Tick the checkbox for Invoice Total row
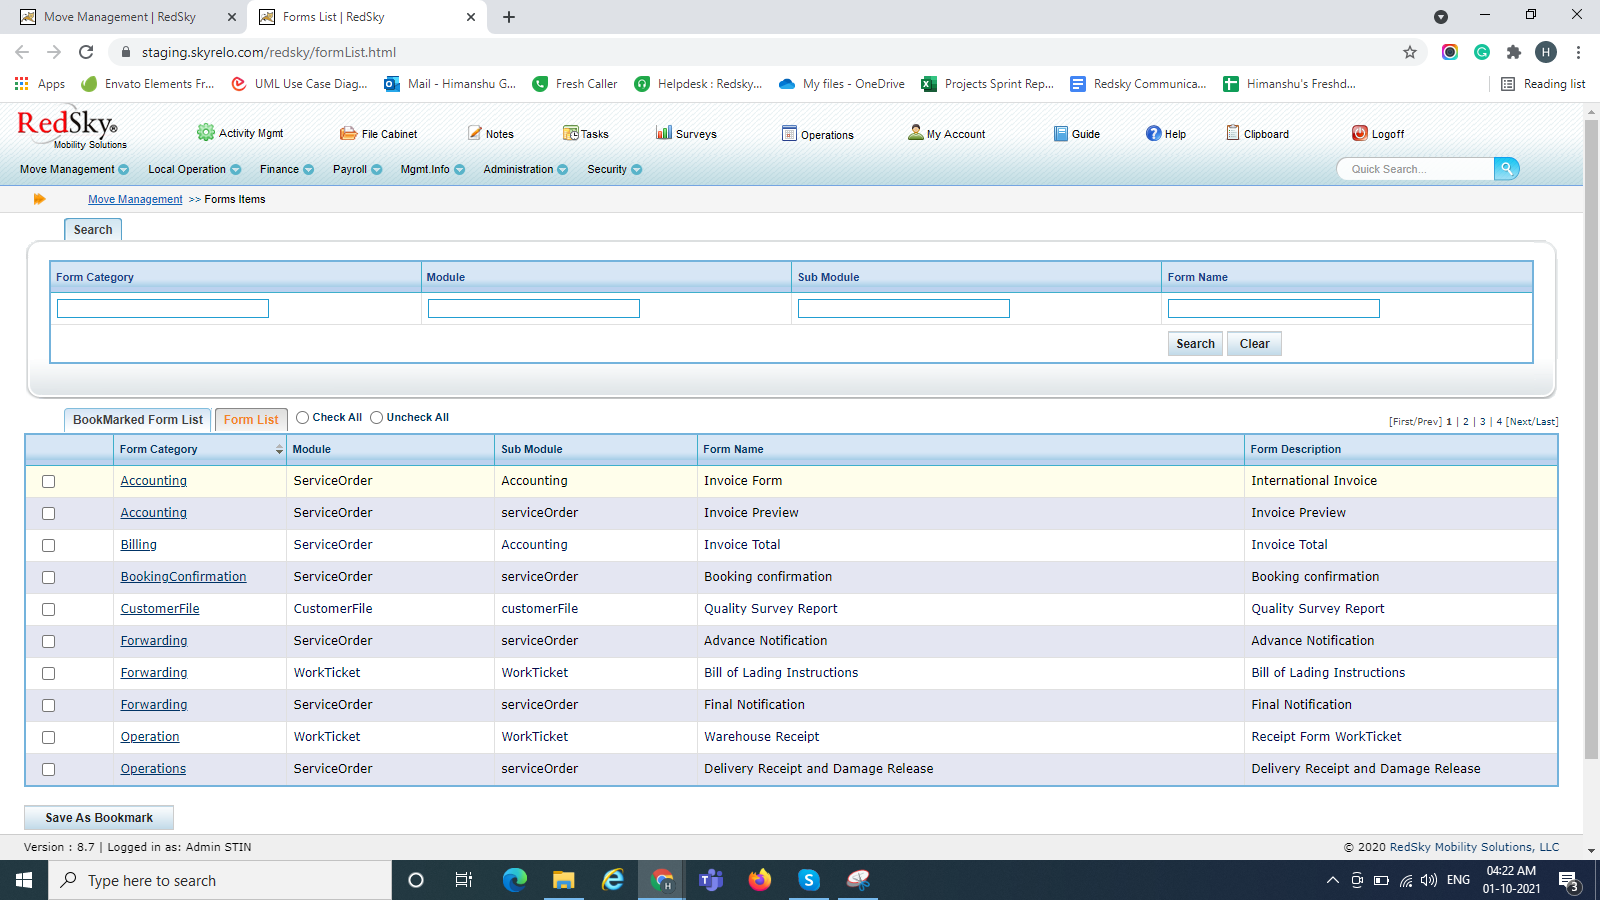The width and height of the screenshot is (1600, 900). tap(48, 545)
